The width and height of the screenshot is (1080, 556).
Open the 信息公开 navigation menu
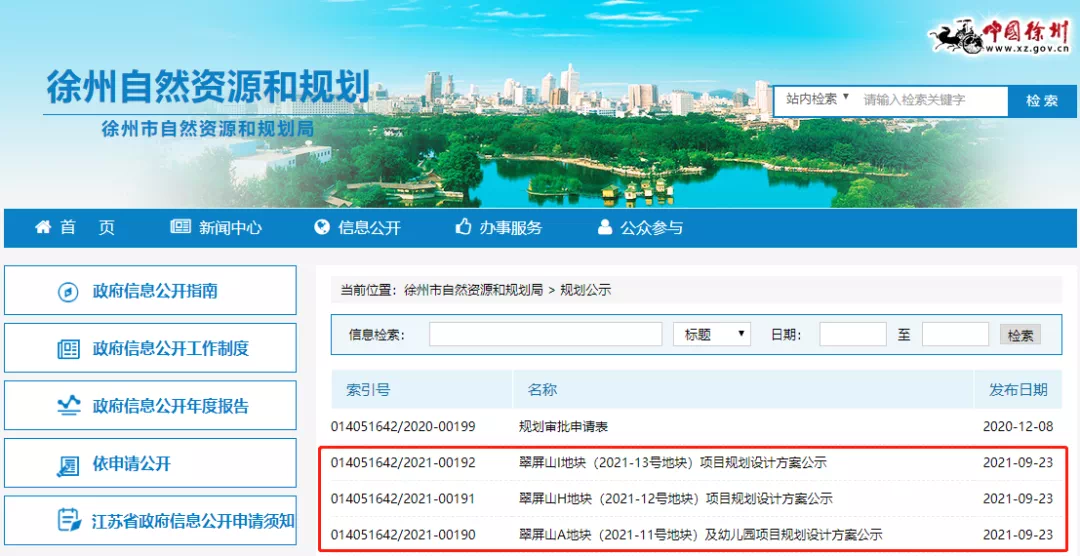click(x=369, y=228)
